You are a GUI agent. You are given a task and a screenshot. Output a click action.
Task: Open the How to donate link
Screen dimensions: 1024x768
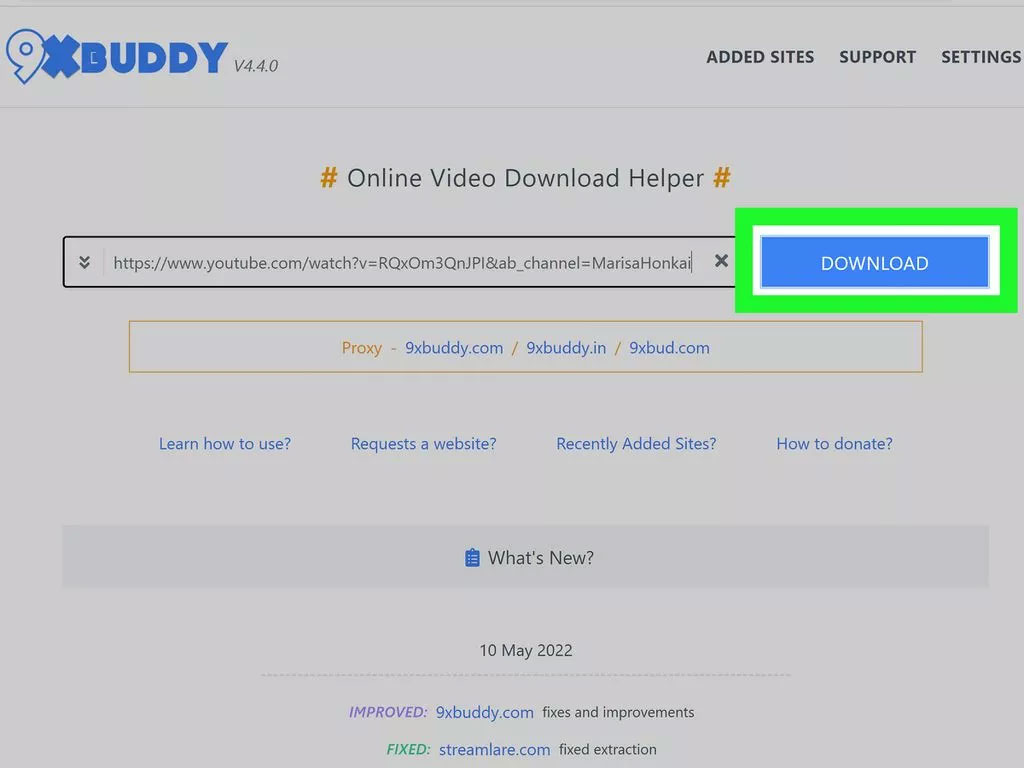[x=834, y=444]
